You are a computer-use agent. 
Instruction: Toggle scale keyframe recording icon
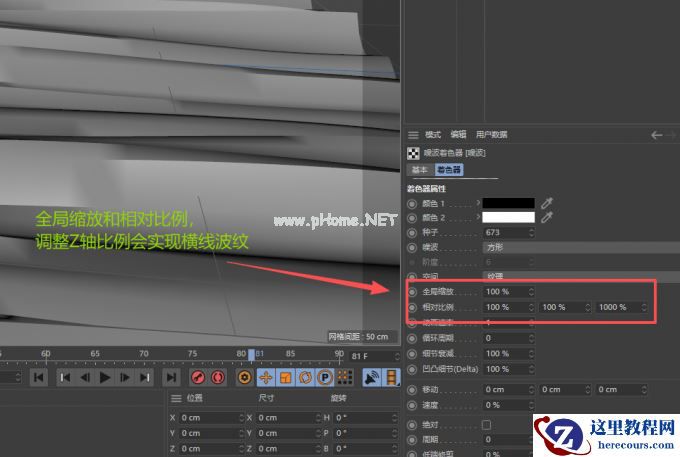(x=285, y=377)
